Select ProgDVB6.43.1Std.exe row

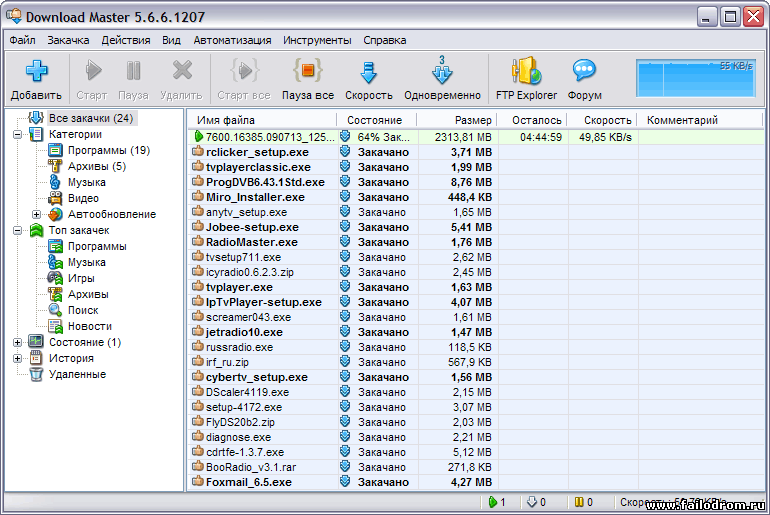(x=476, y=182)
